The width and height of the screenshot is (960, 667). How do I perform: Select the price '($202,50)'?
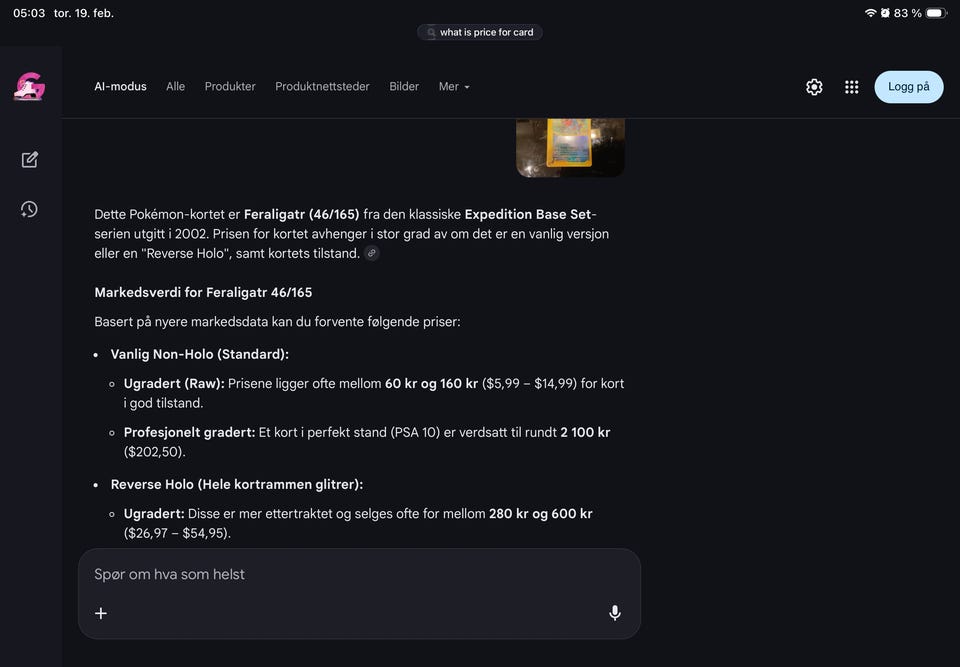[x=154, y=452]
